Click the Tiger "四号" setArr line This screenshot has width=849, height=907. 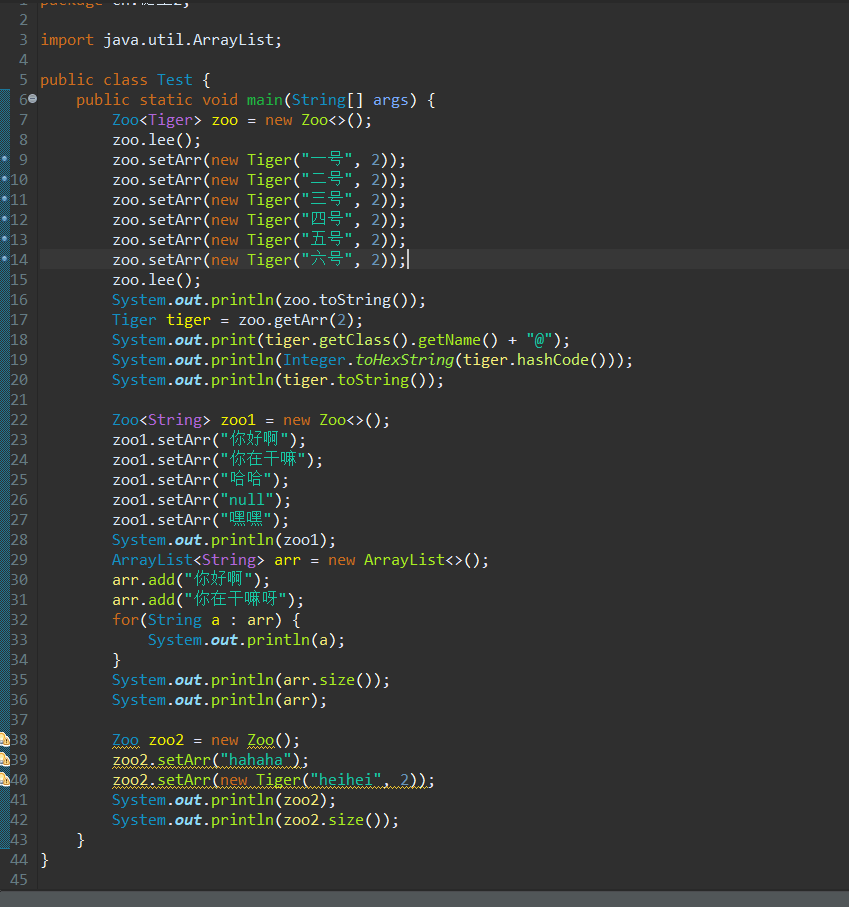coord(259,220)
